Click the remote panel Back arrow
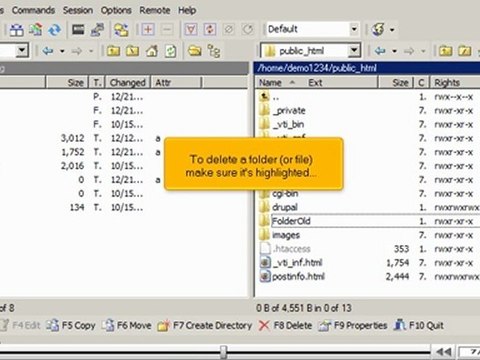The width and height of the screenshot is (480, 360). [380, 51]
